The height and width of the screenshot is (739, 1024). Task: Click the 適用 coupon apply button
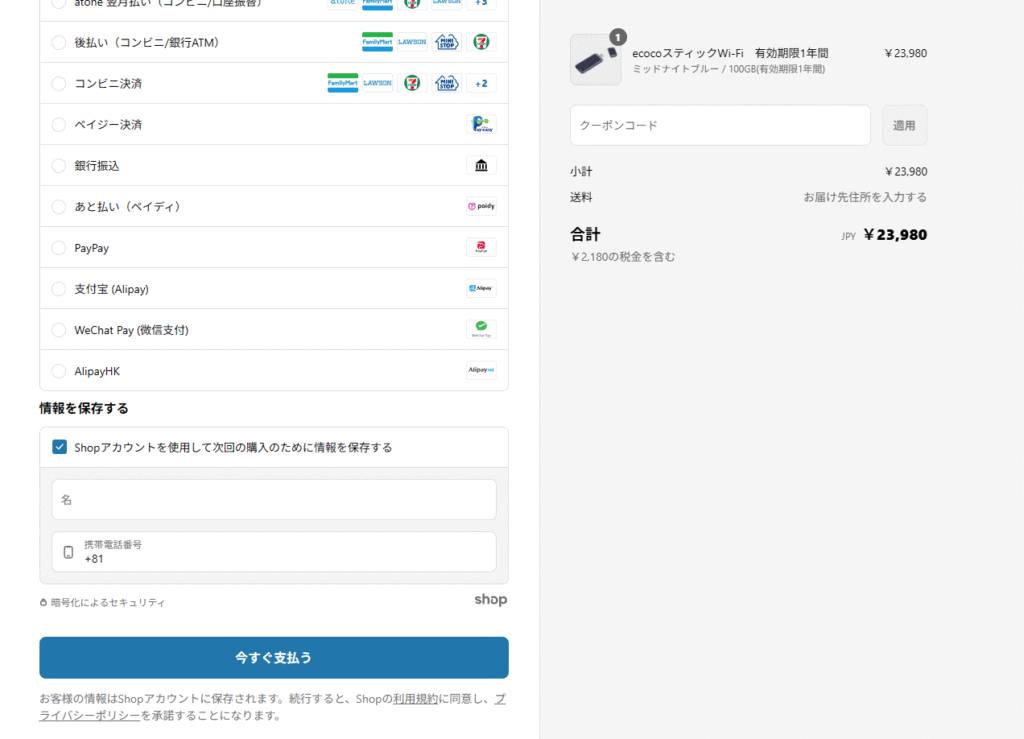[904, 125]
